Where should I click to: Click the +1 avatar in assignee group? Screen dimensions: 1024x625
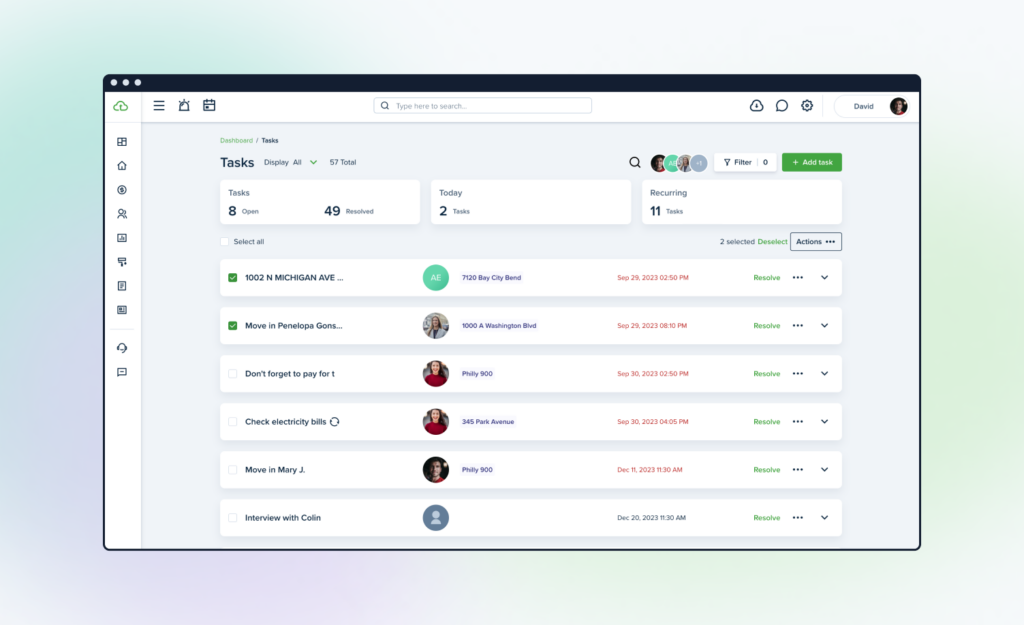699,163
